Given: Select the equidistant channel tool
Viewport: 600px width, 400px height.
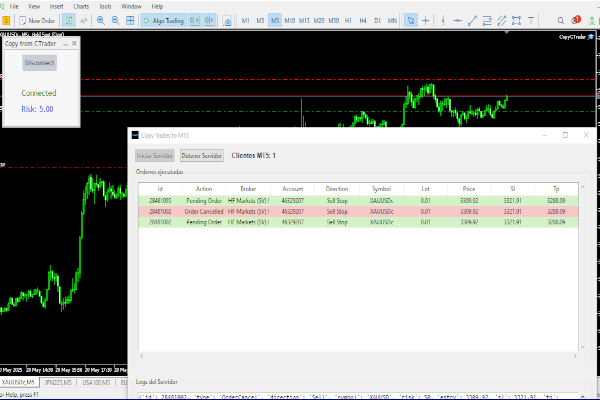Looking at the screenshot, I should (501, 21).
